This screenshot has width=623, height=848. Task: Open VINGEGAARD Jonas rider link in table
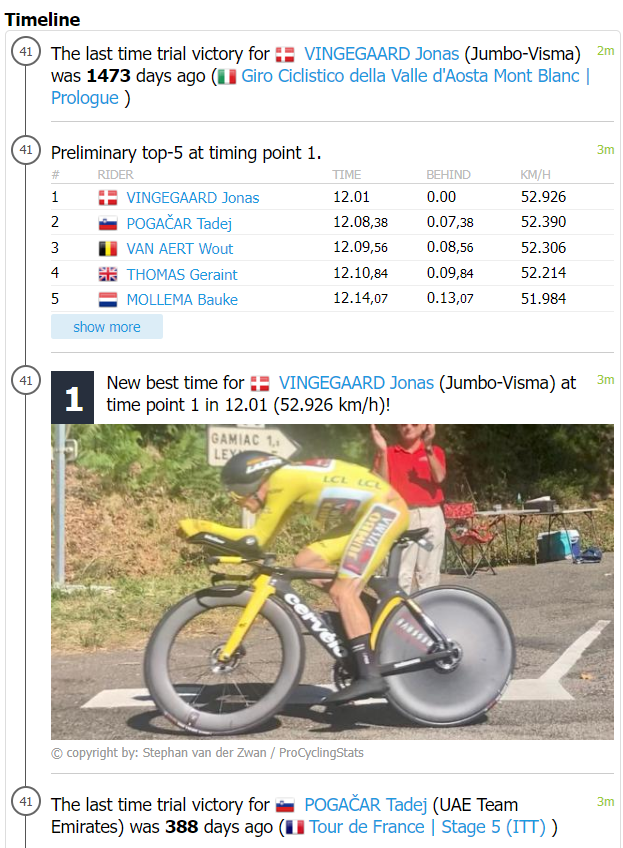click(x=192, y=198)
